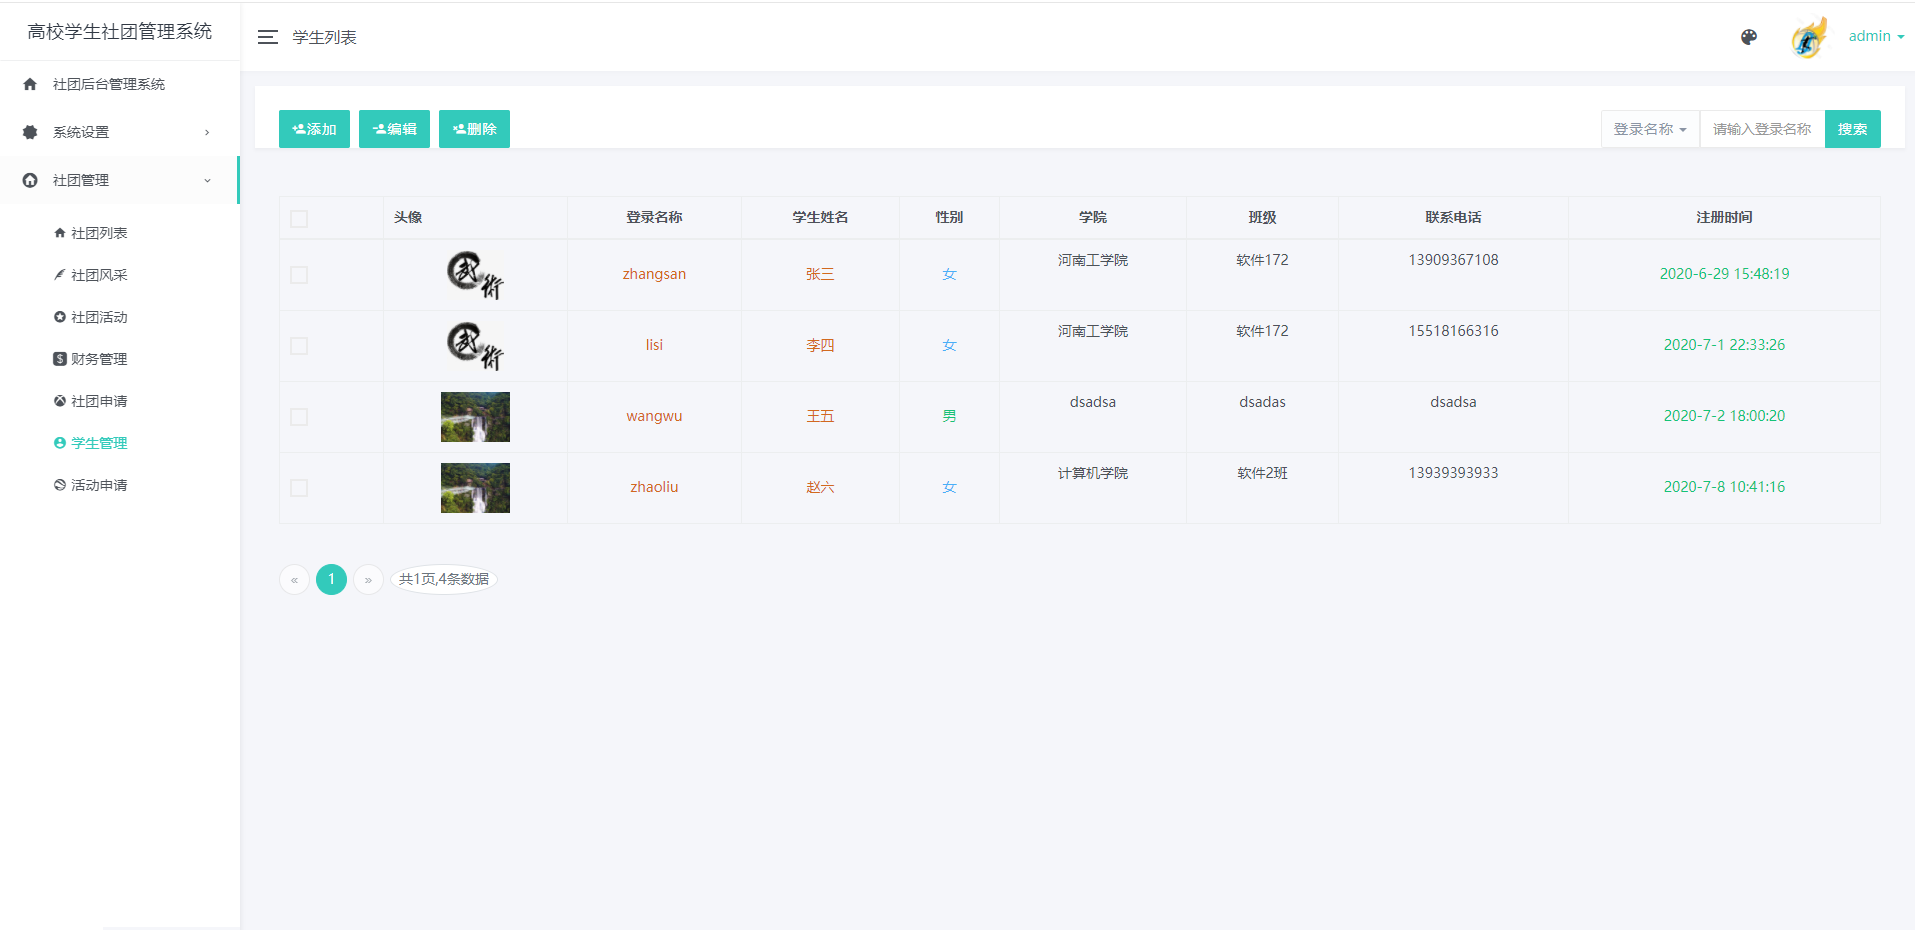
Task: Click lisi's calligraphy avatar thumbnail
Action: point(475,346)
